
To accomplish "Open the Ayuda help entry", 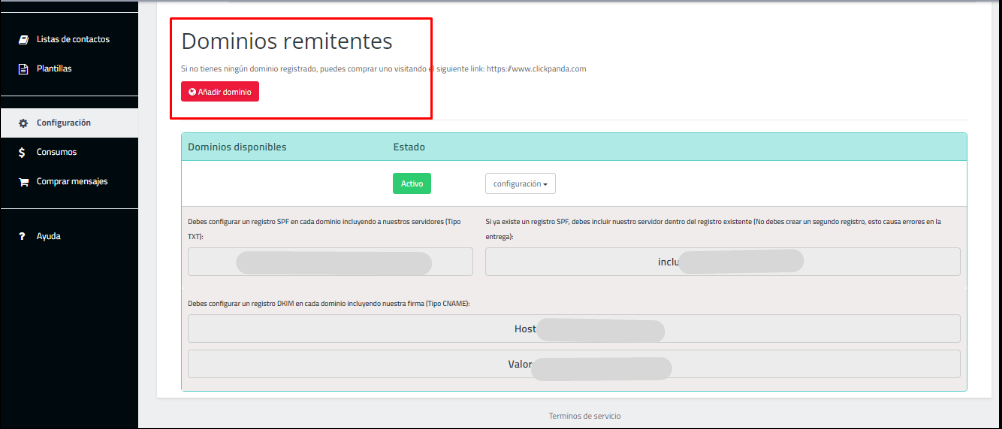I will point(47,237).
